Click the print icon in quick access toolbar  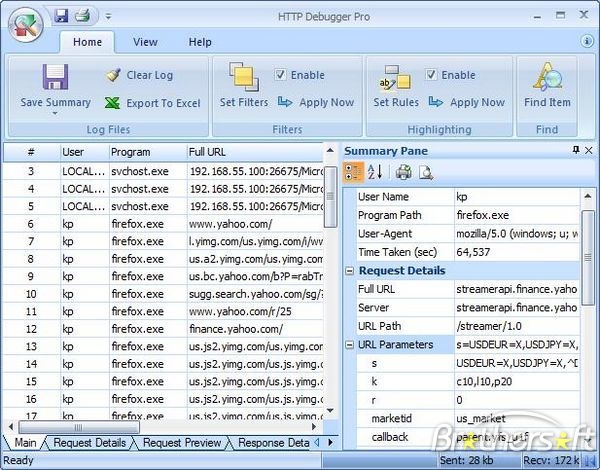[x=83, y=16]
